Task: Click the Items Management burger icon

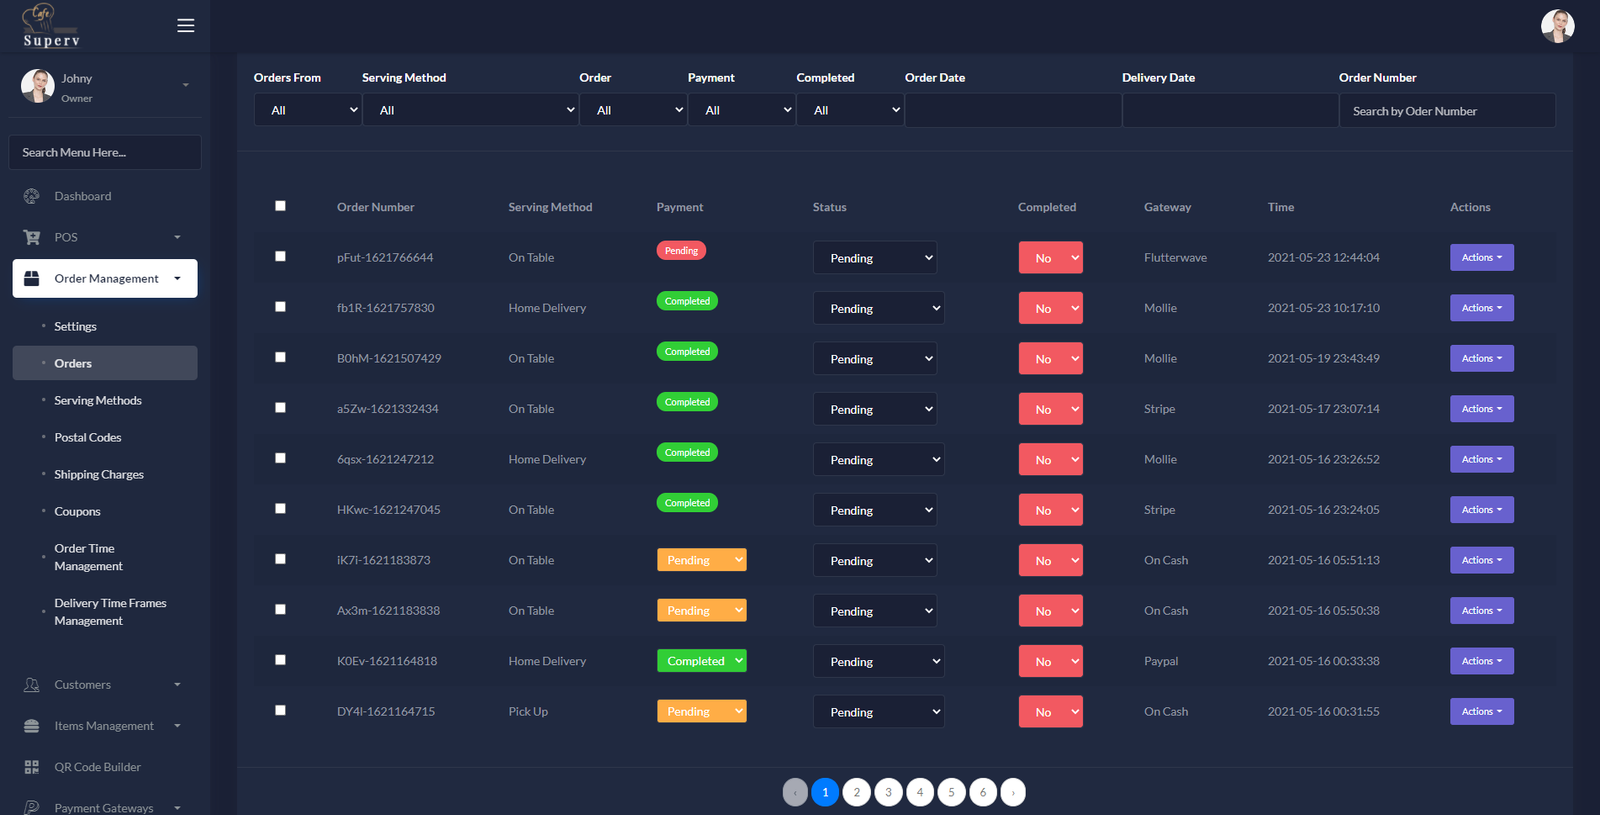Action: (x=32, y=726)
